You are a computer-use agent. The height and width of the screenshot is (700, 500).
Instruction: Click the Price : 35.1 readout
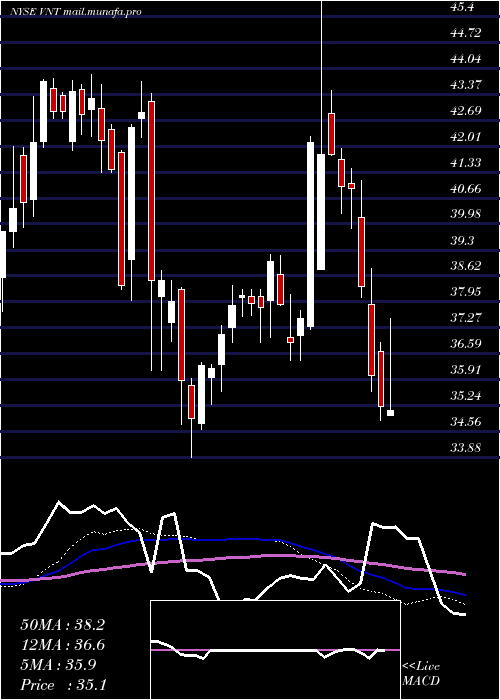[x=63, y=684]
